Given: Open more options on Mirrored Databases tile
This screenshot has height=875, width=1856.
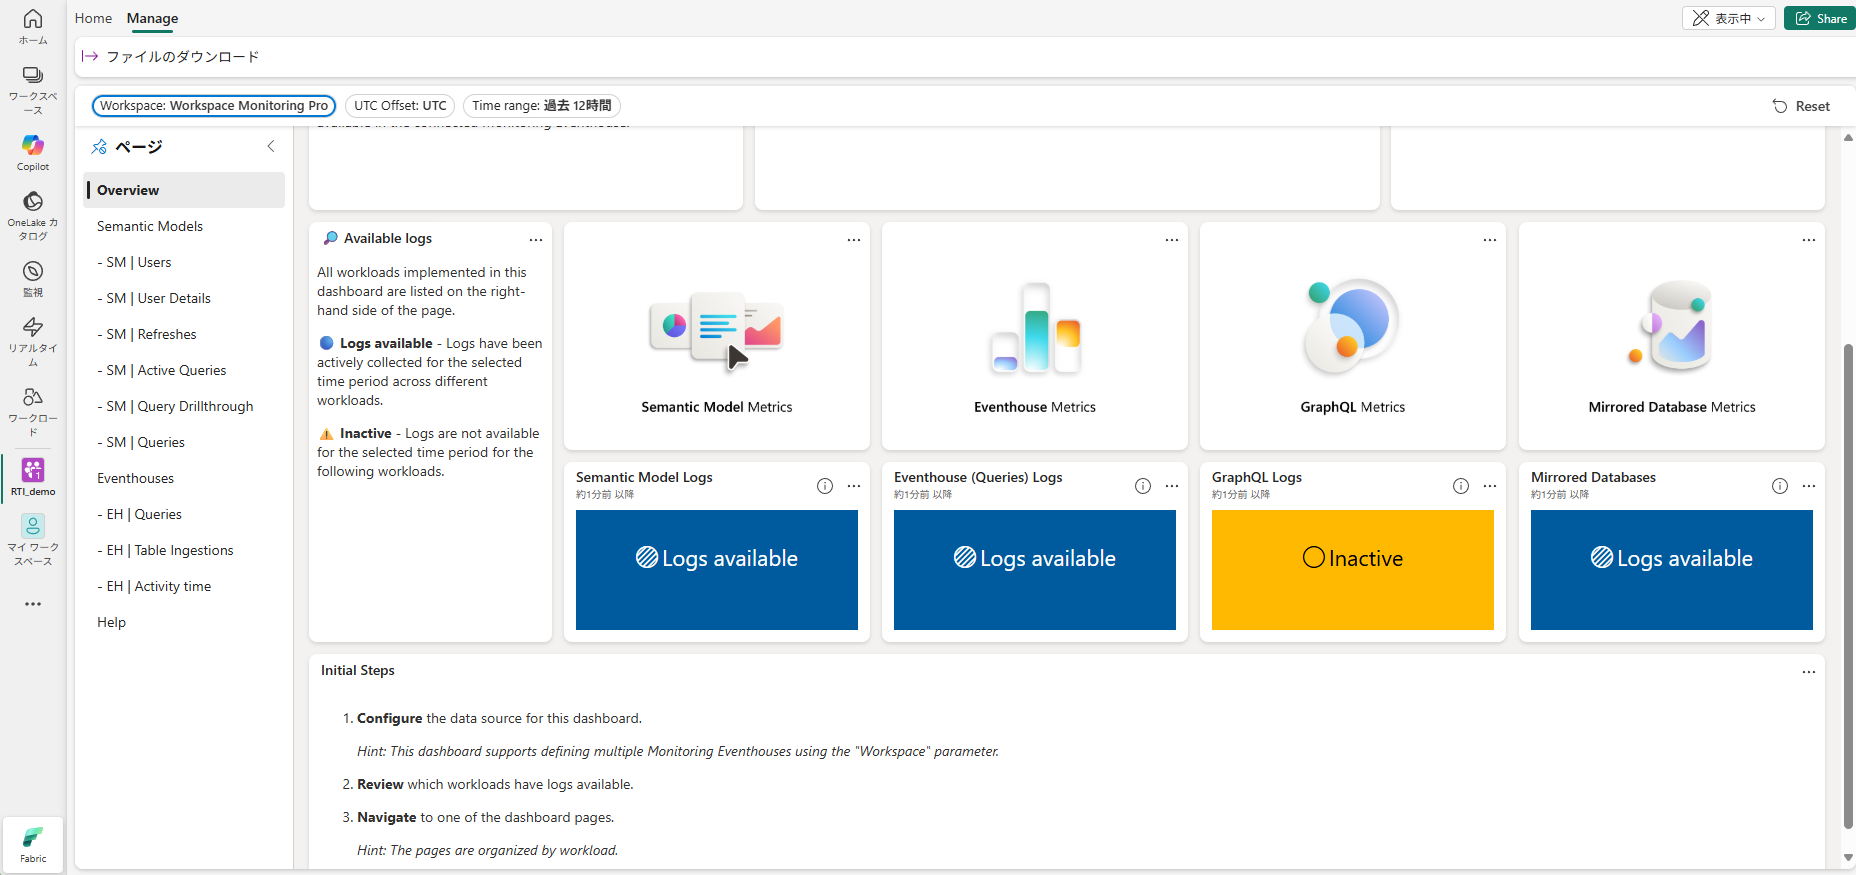Looking at the screenshot, I should [x=1809, y=486].
